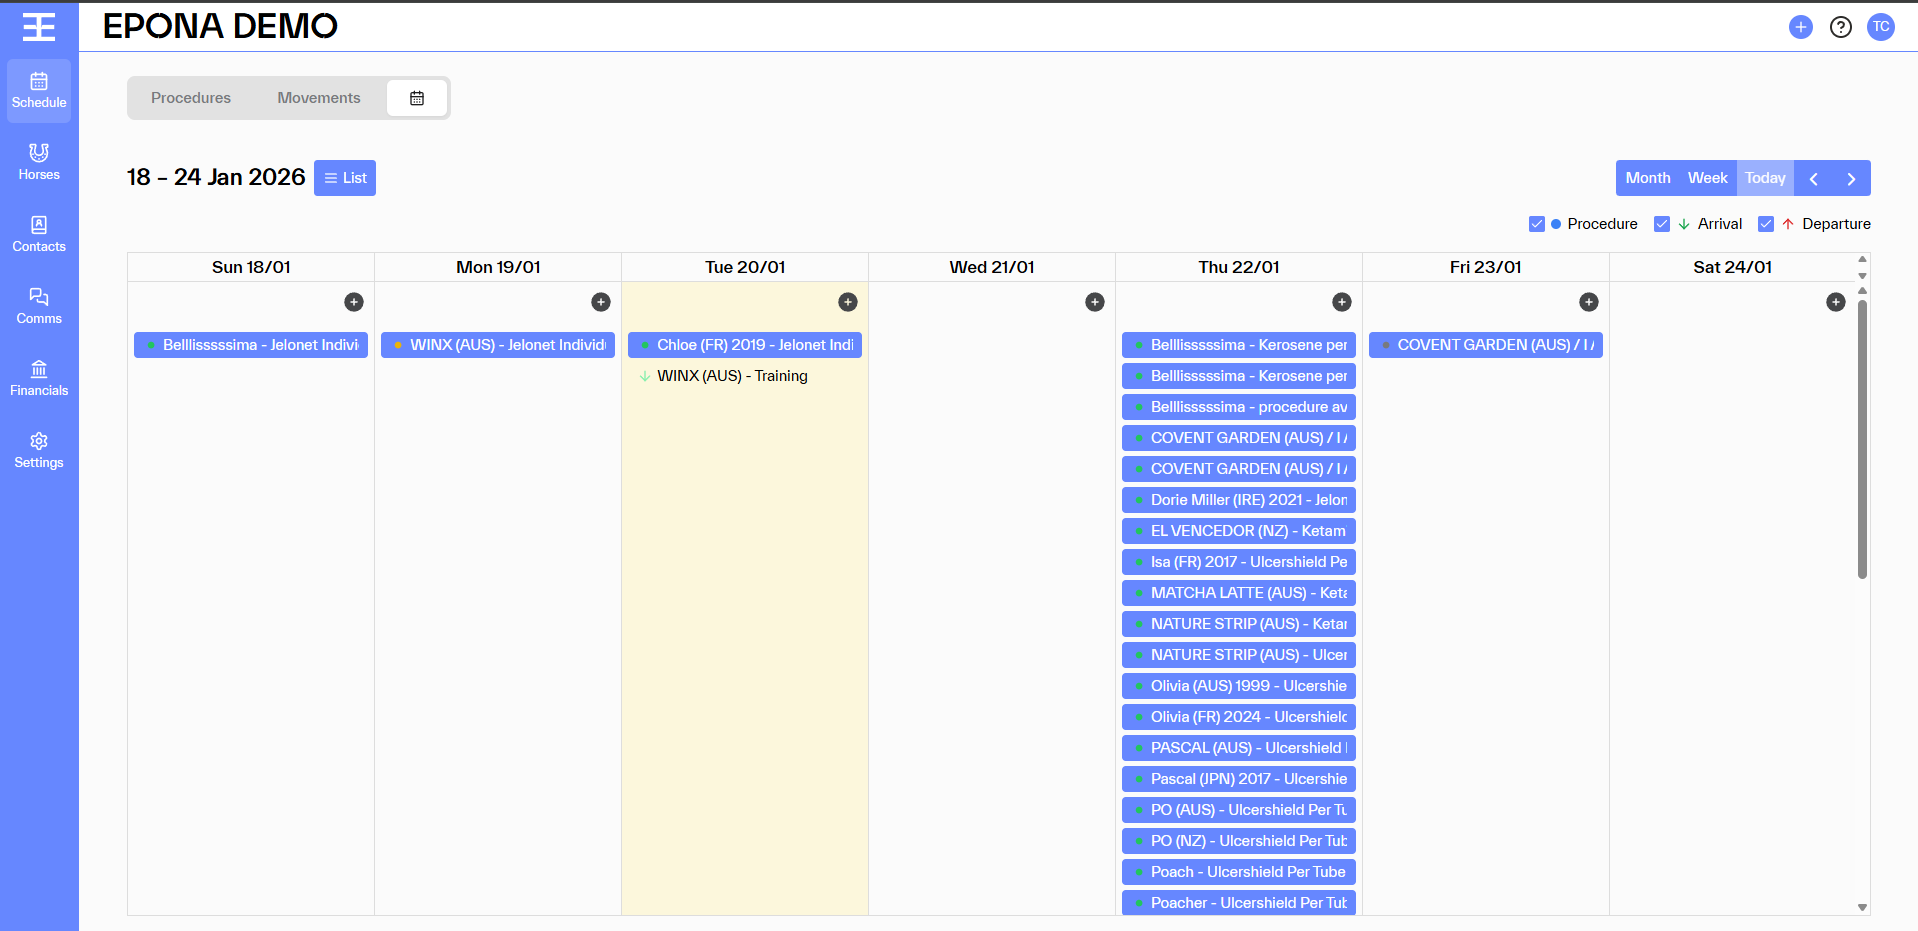Toggle the Procedure filter checkbox

click(1537, 224)
